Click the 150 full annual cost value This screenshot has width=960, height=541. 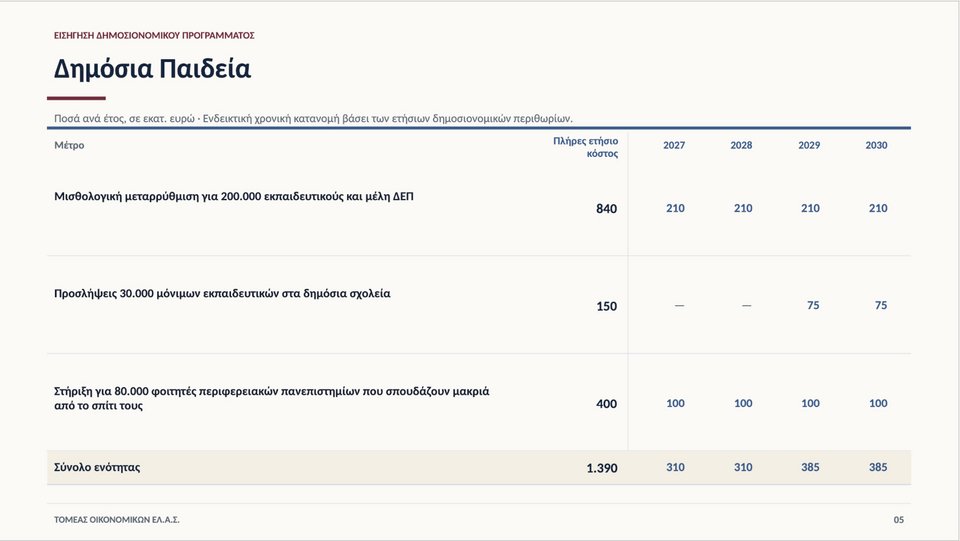(x=607, y=306)
